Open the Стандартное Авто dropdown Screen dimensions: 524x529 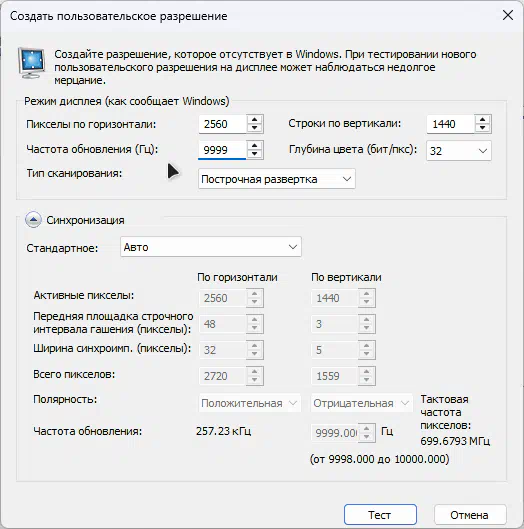click(x=211, y=247)
